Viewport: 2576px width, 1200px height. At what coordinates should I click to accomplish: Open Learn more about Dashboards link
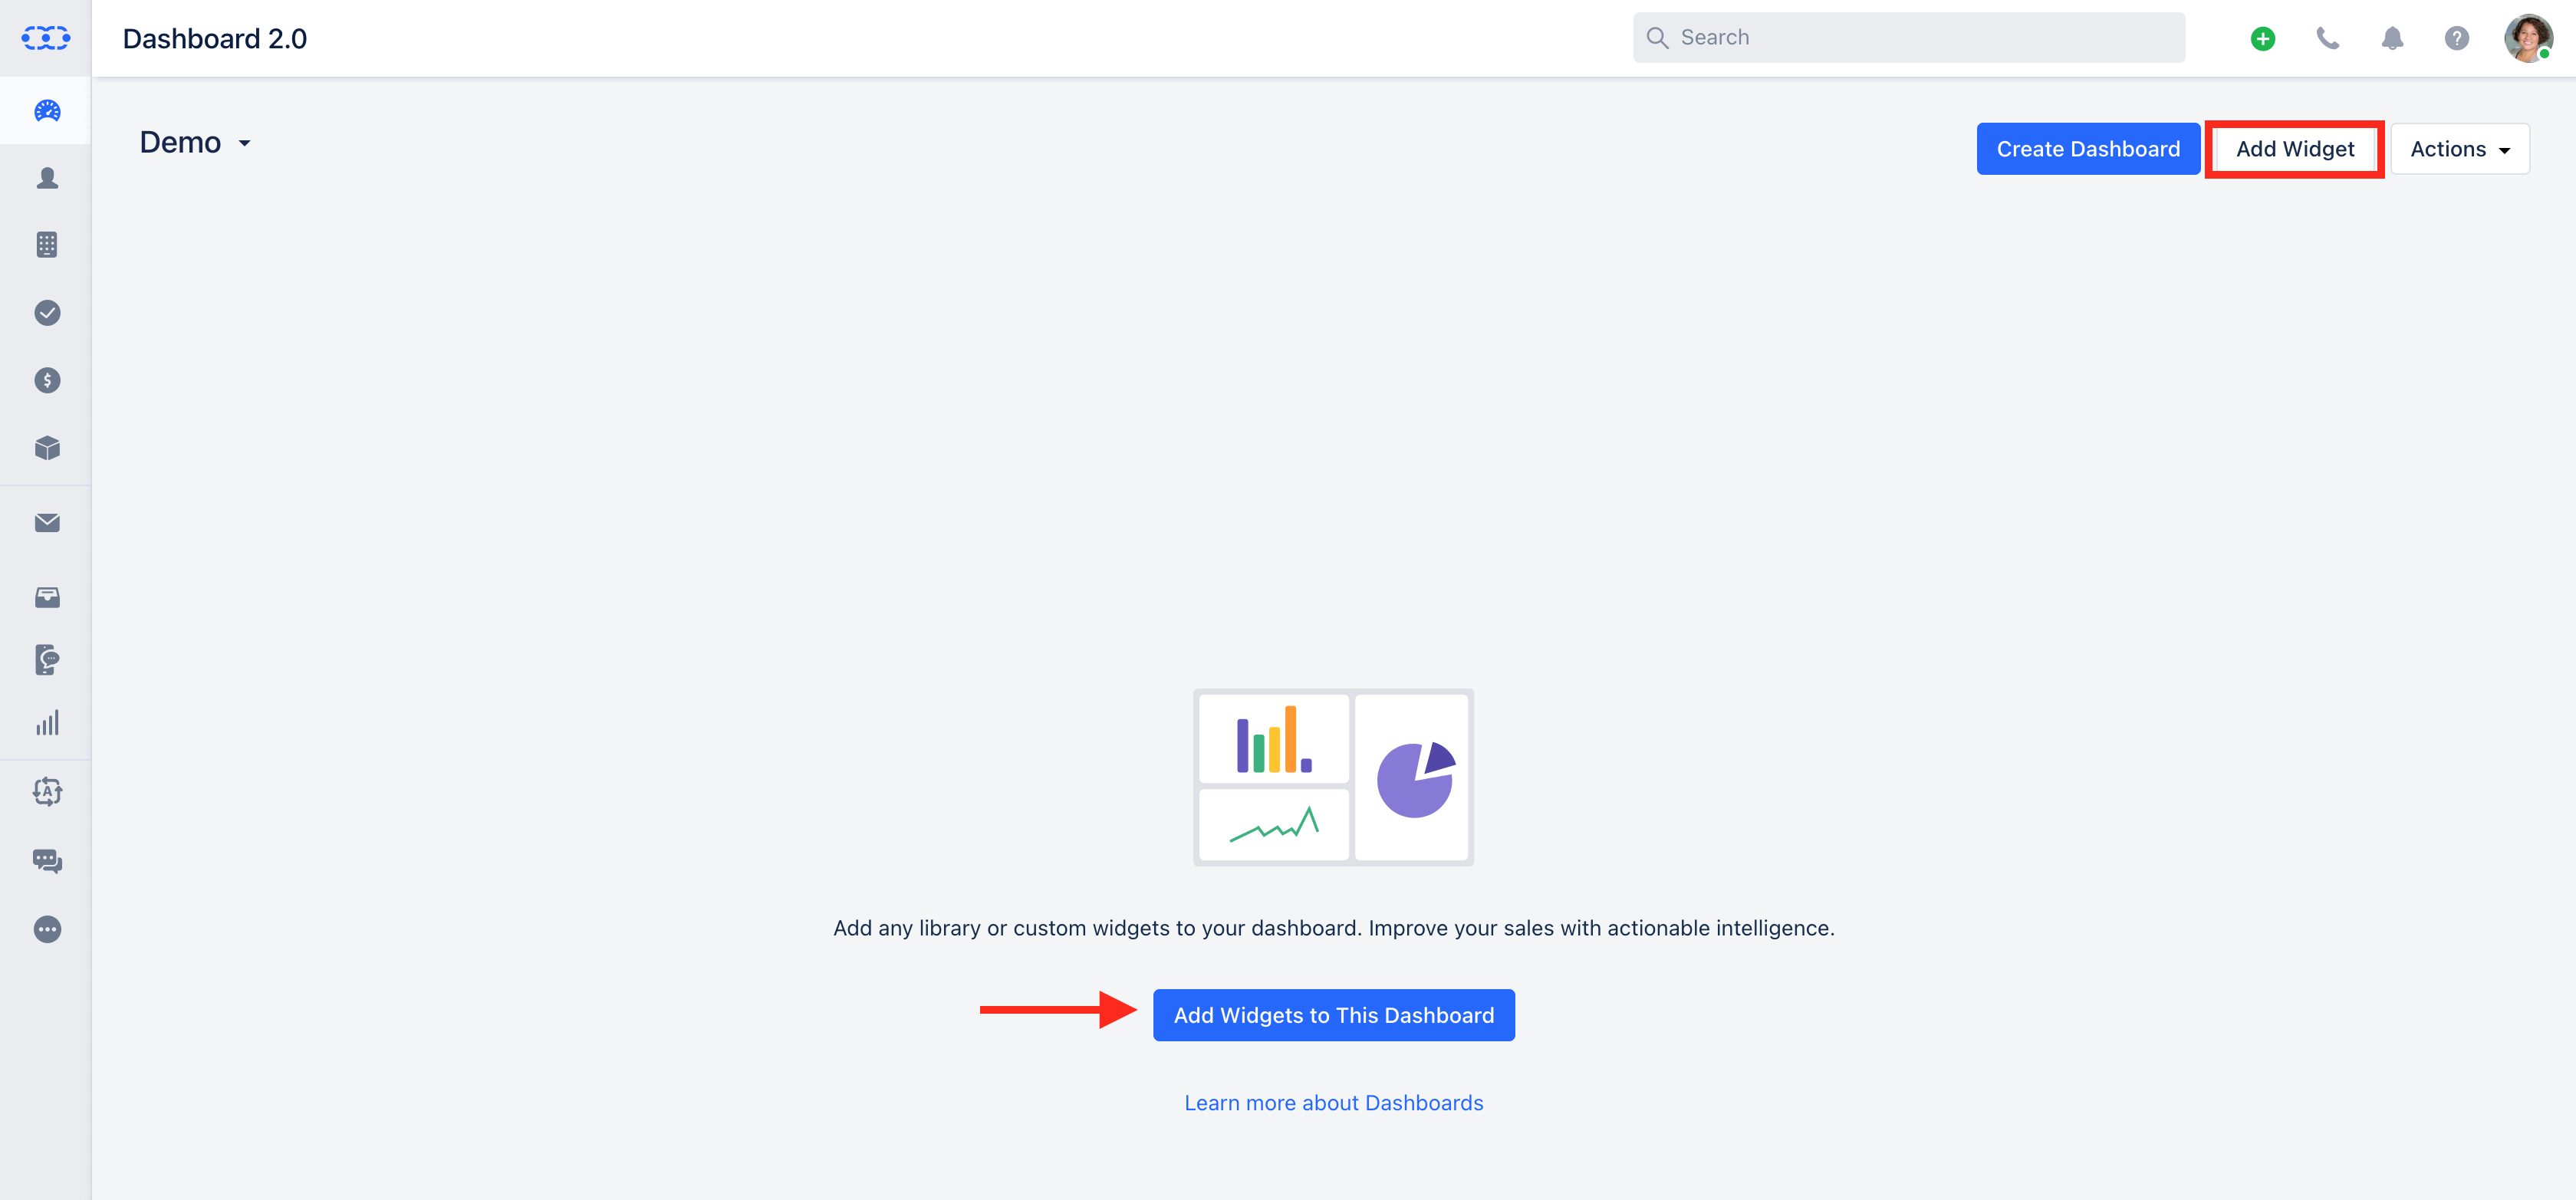click(1333, 1103)
